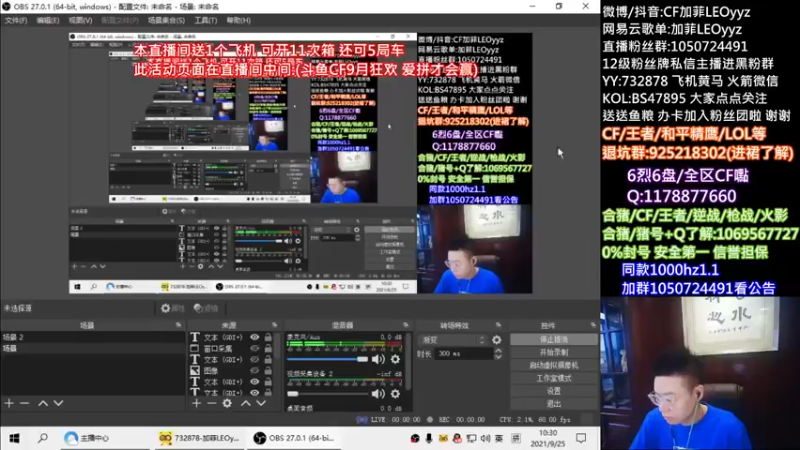Pop out the 场景 dock panel
Screen dimensions: 800x450
(x=179, y=325)
